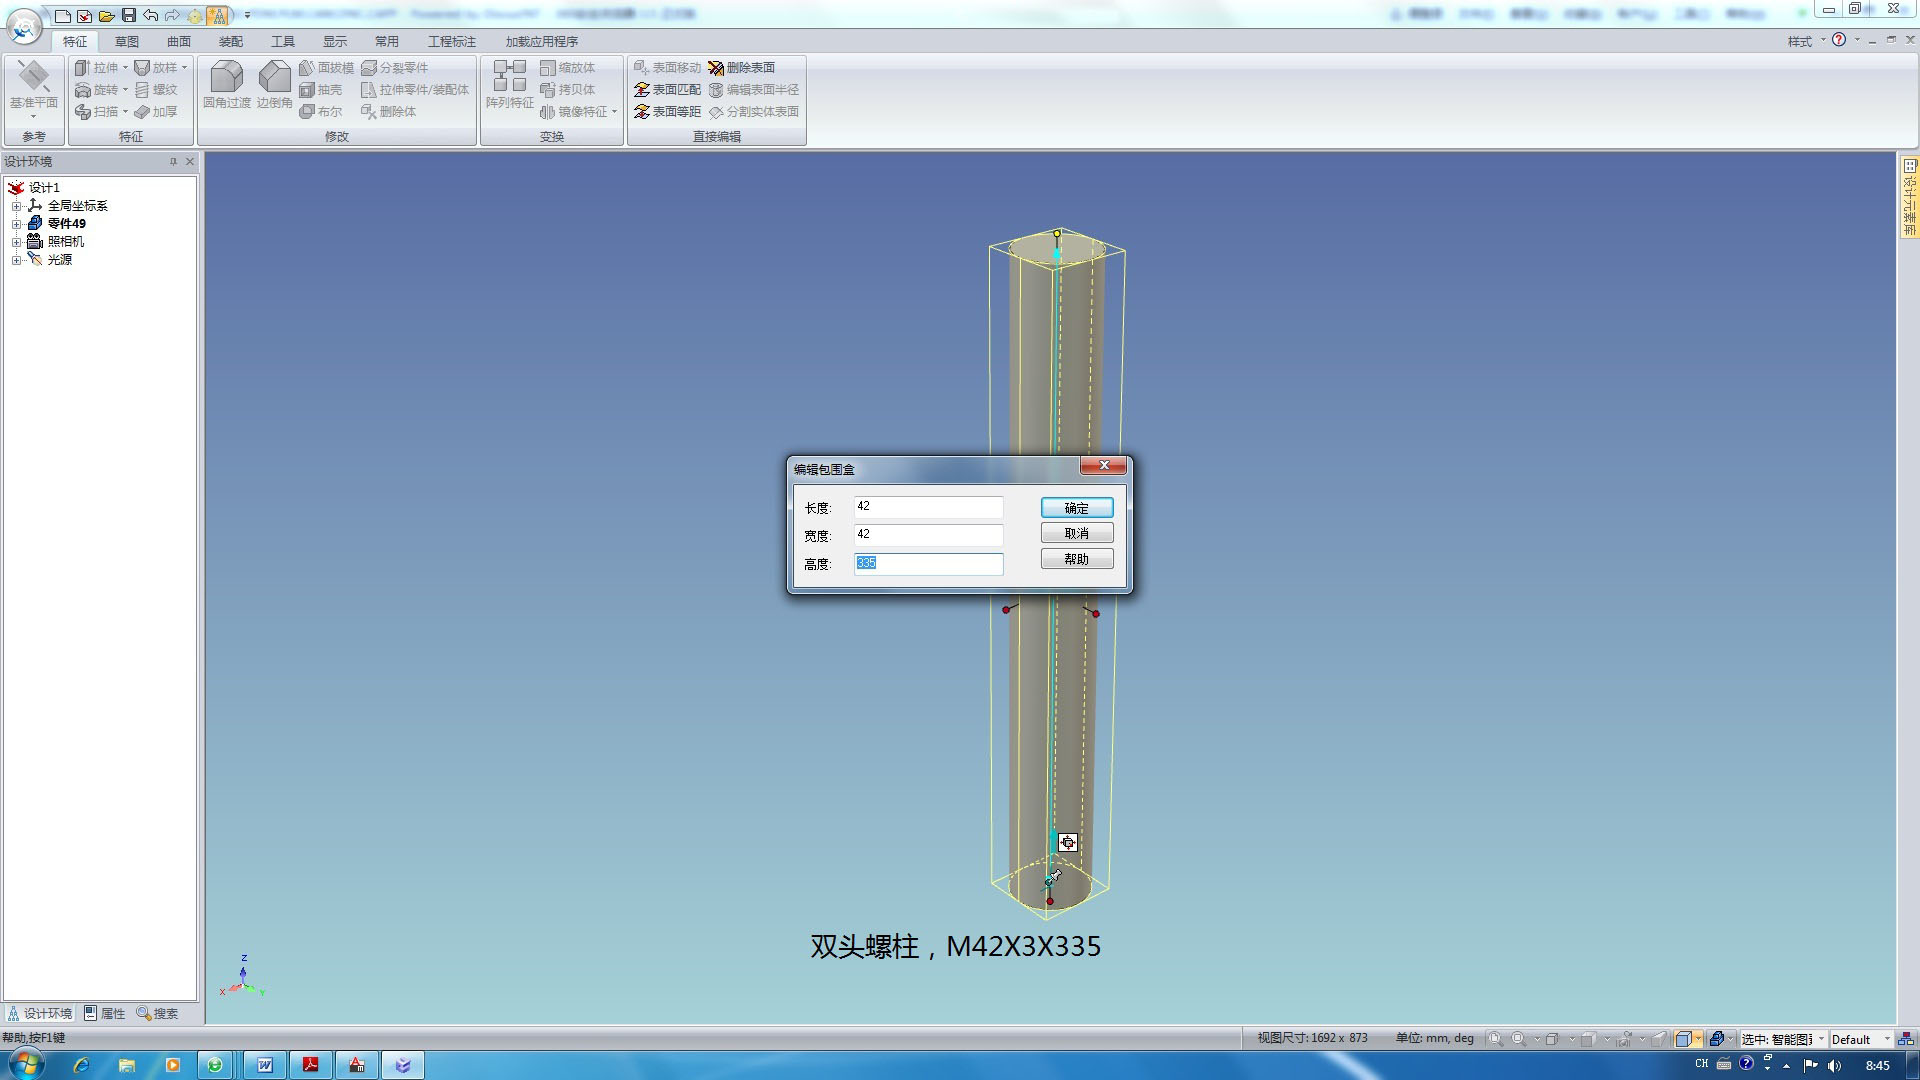The width and height of the screenshot is (1920, 1080).
Task: Select the 设计1 root tree item
Action: [44, 187]
